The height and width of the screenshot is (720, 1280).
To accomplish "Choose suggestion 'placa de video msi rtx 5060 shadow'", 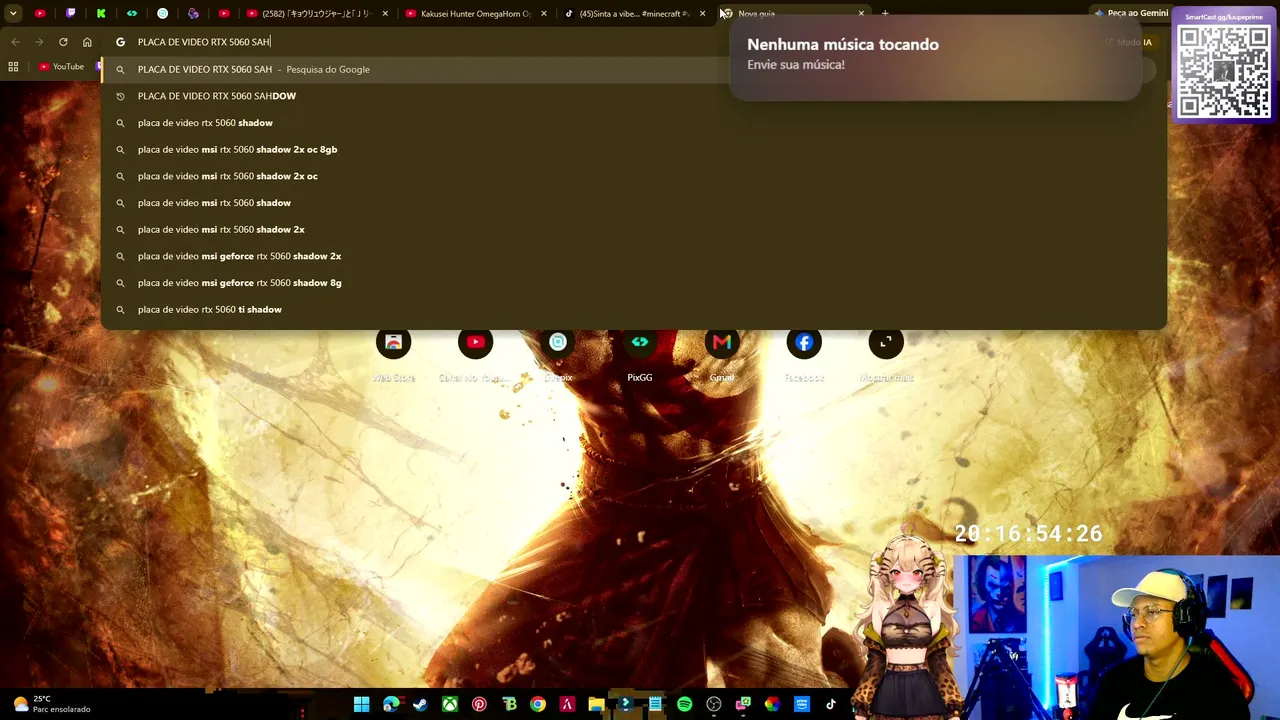I will pyautogui.click(x=633, y=203).
